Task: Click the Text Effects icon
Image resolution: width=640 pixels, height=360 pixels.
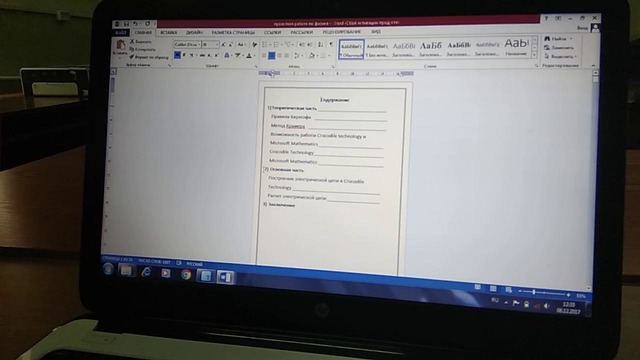Action: pos(227,55)
